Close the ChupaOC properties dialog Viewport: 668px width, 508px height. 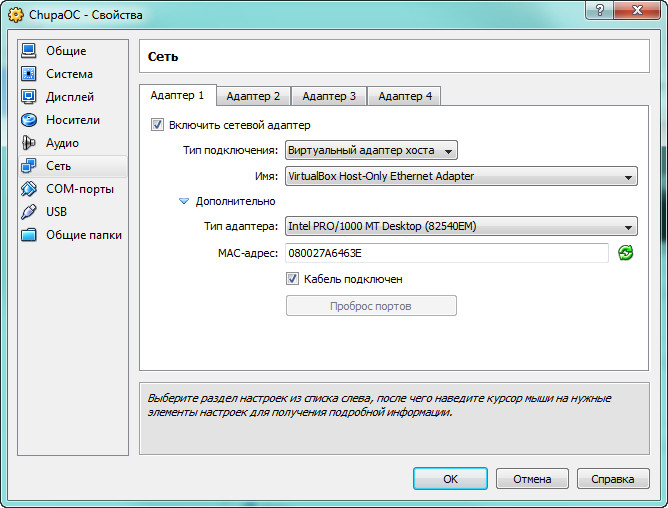(637, 10)
